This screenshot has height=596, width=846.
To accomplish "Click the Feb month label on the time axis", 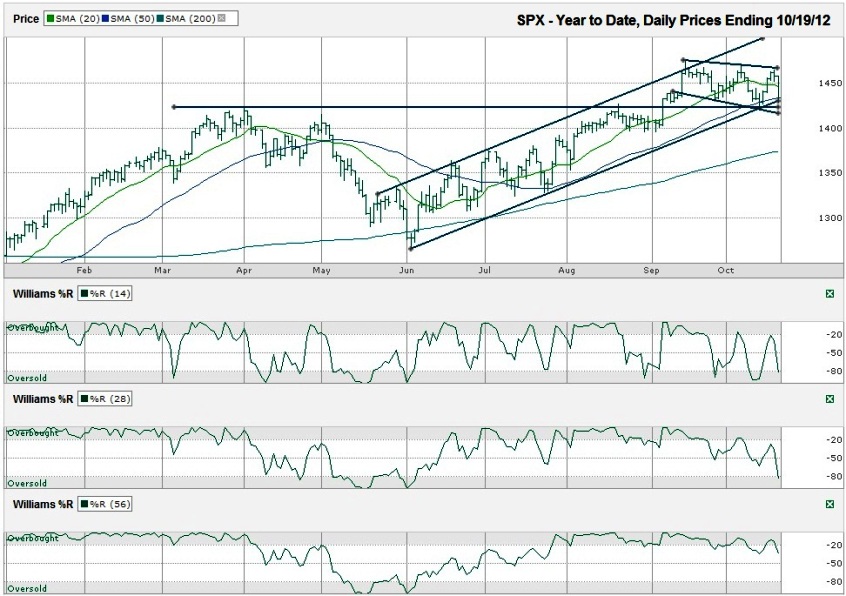I will coord(84,270).
